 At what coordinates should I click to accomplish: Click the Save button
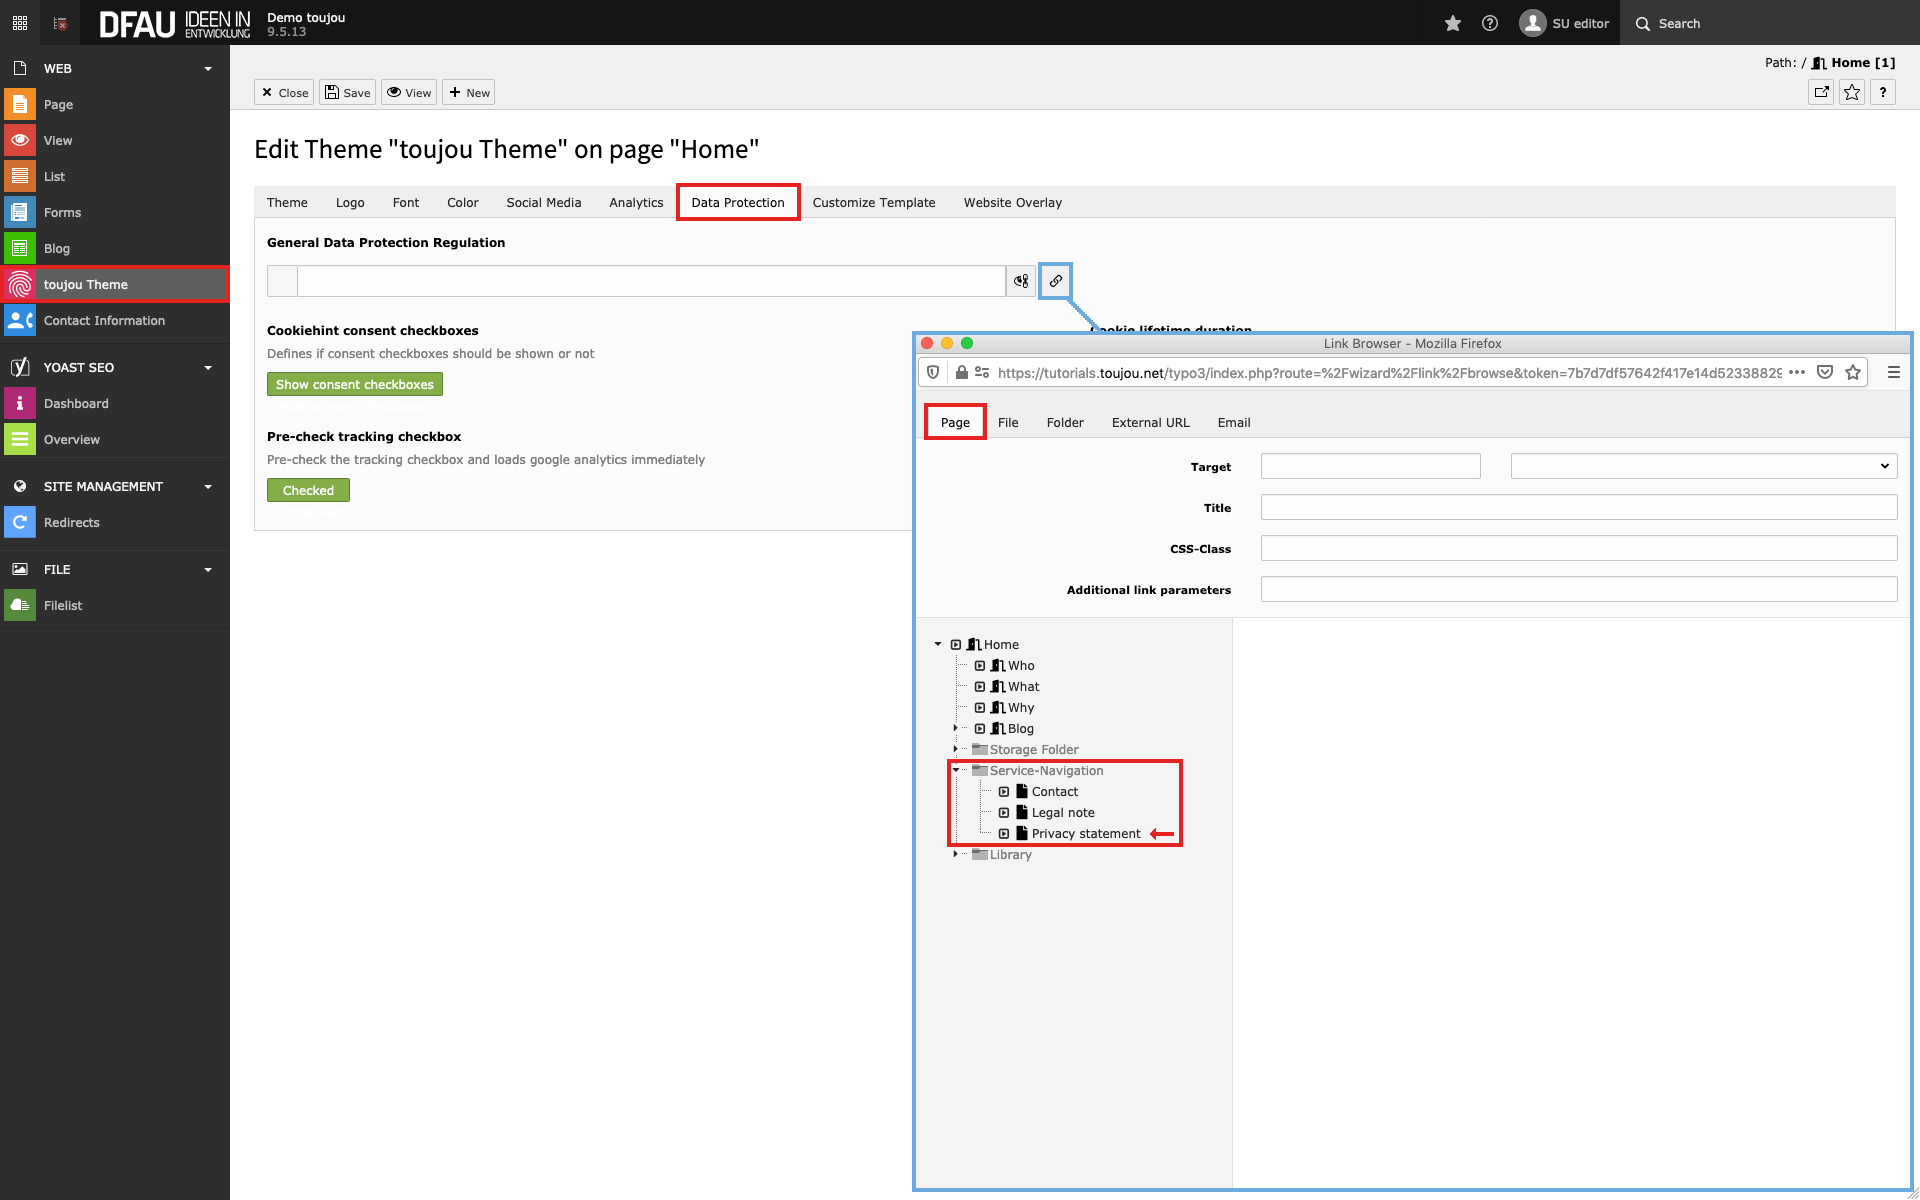point(347,92)
